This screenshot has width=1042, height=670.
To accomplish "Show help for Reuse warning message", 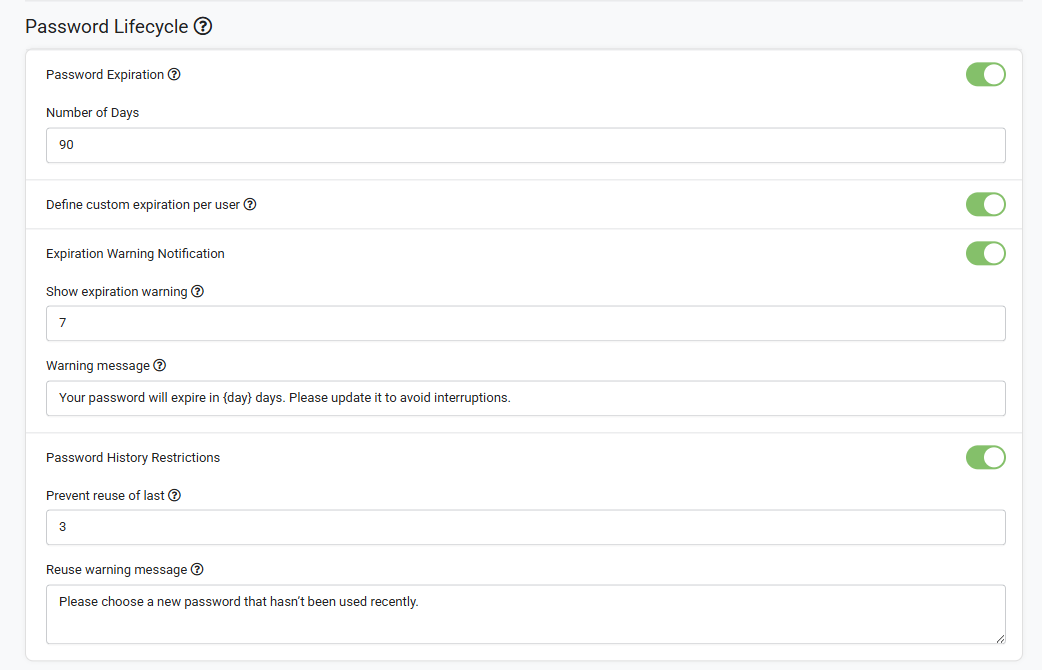I will tap(197, 570).
